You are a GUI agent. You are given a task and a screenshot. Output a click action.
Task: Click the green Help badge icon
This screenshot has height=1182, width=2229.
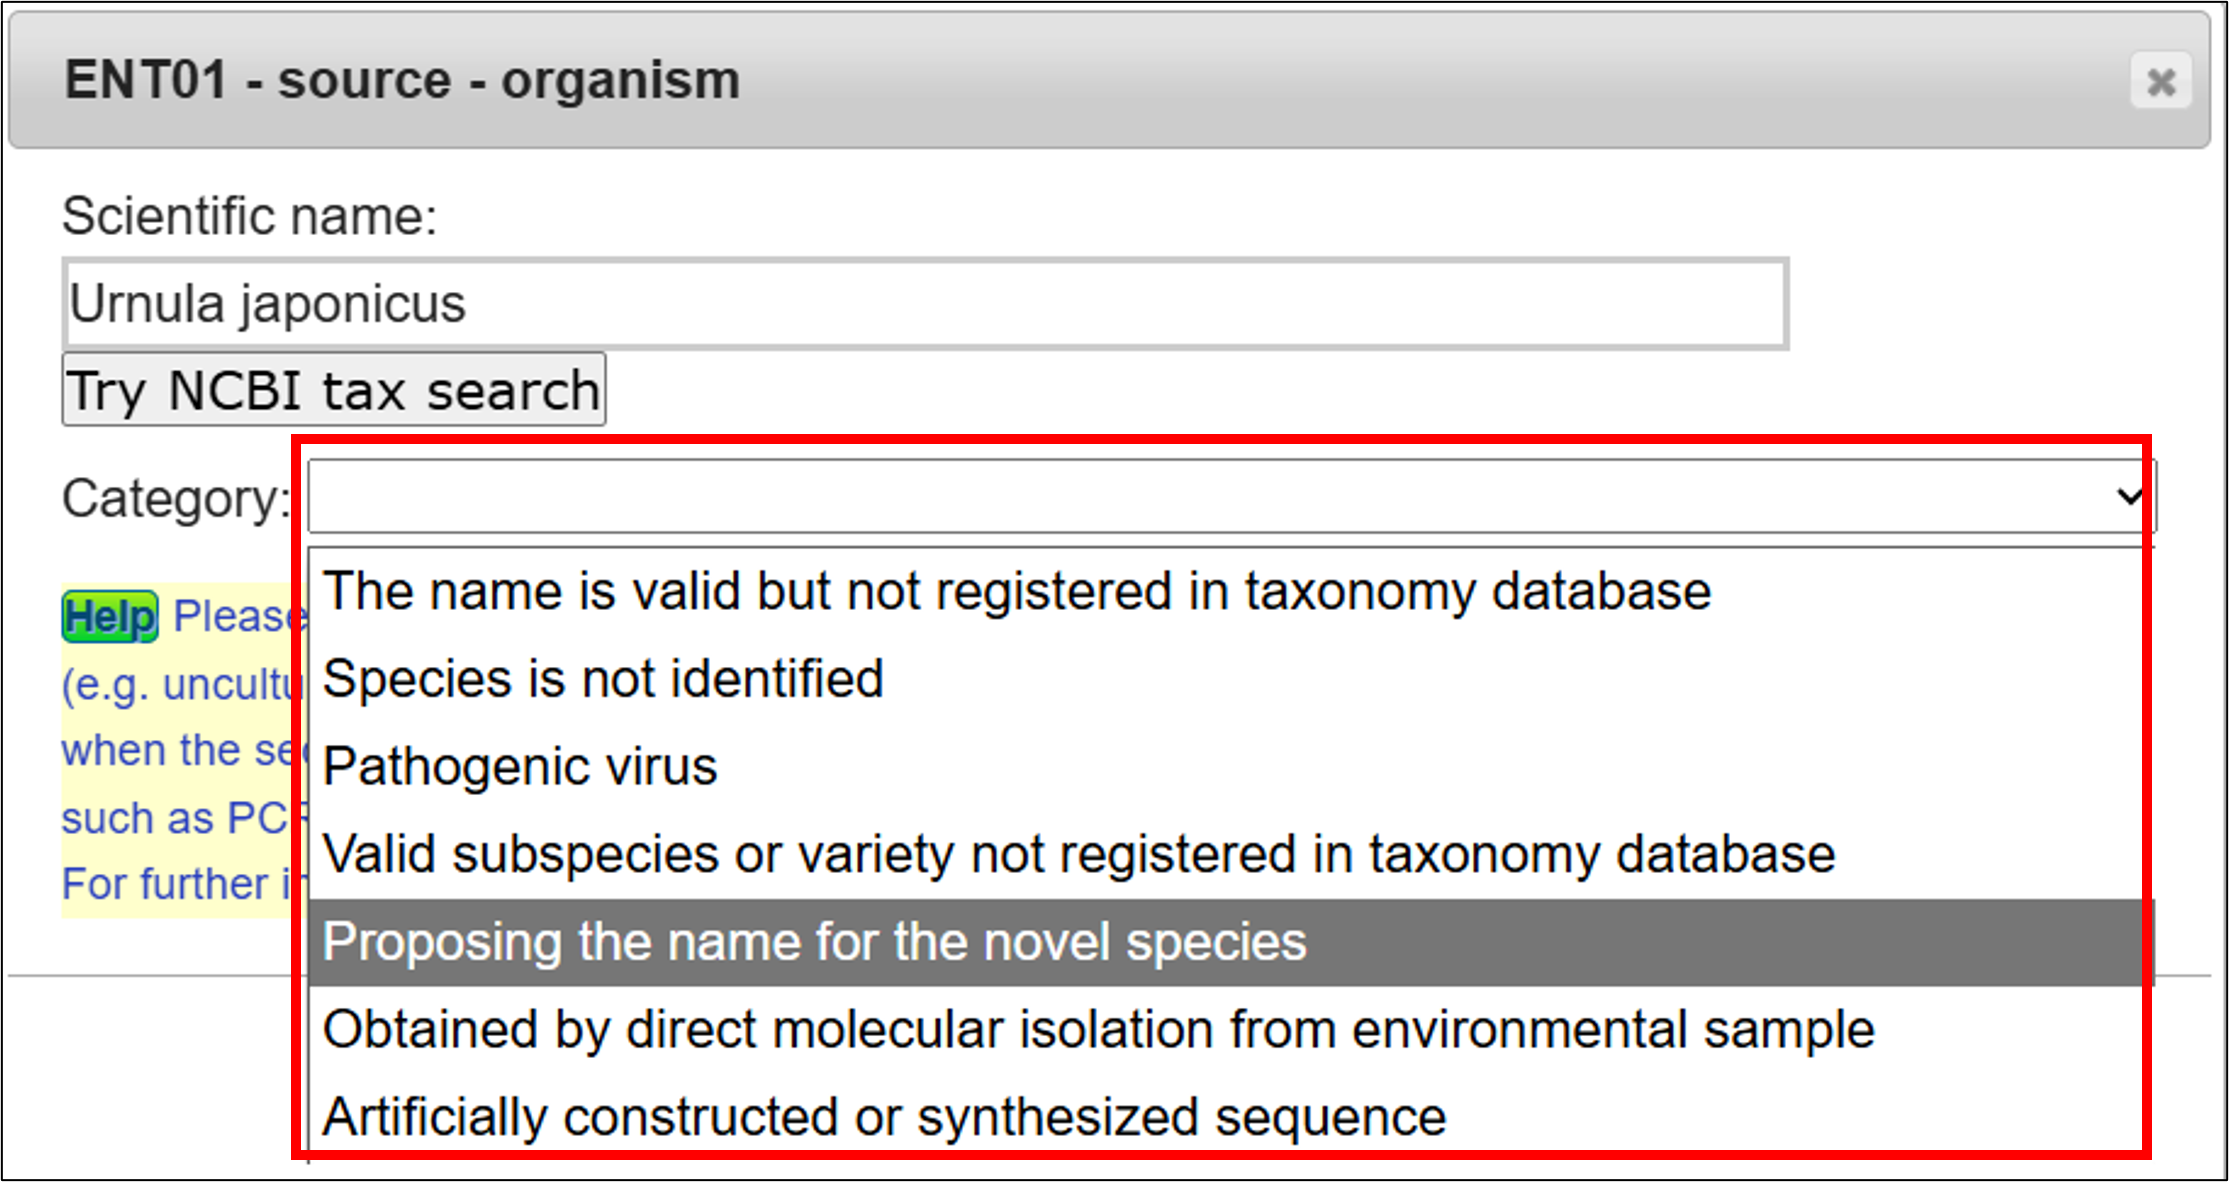pyautogui.click(x=110, y=616)
